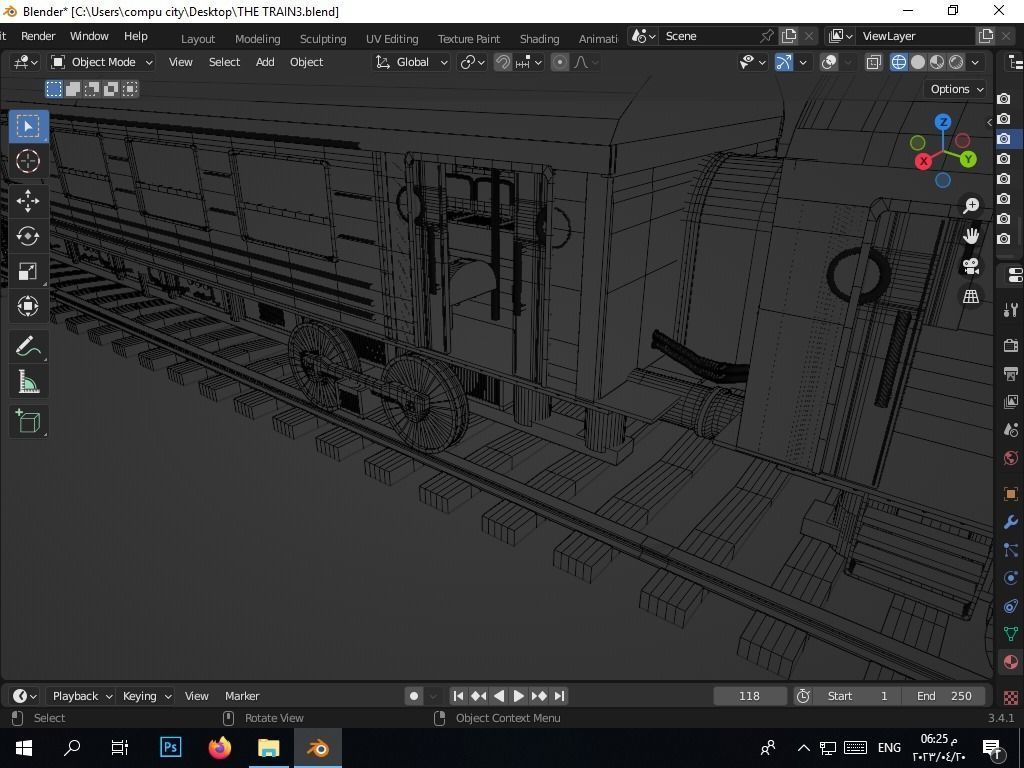Click the current frame field 118
The width and height of the screenshot is (1024, 768).
pyautogui.click(x=749, y=696)
